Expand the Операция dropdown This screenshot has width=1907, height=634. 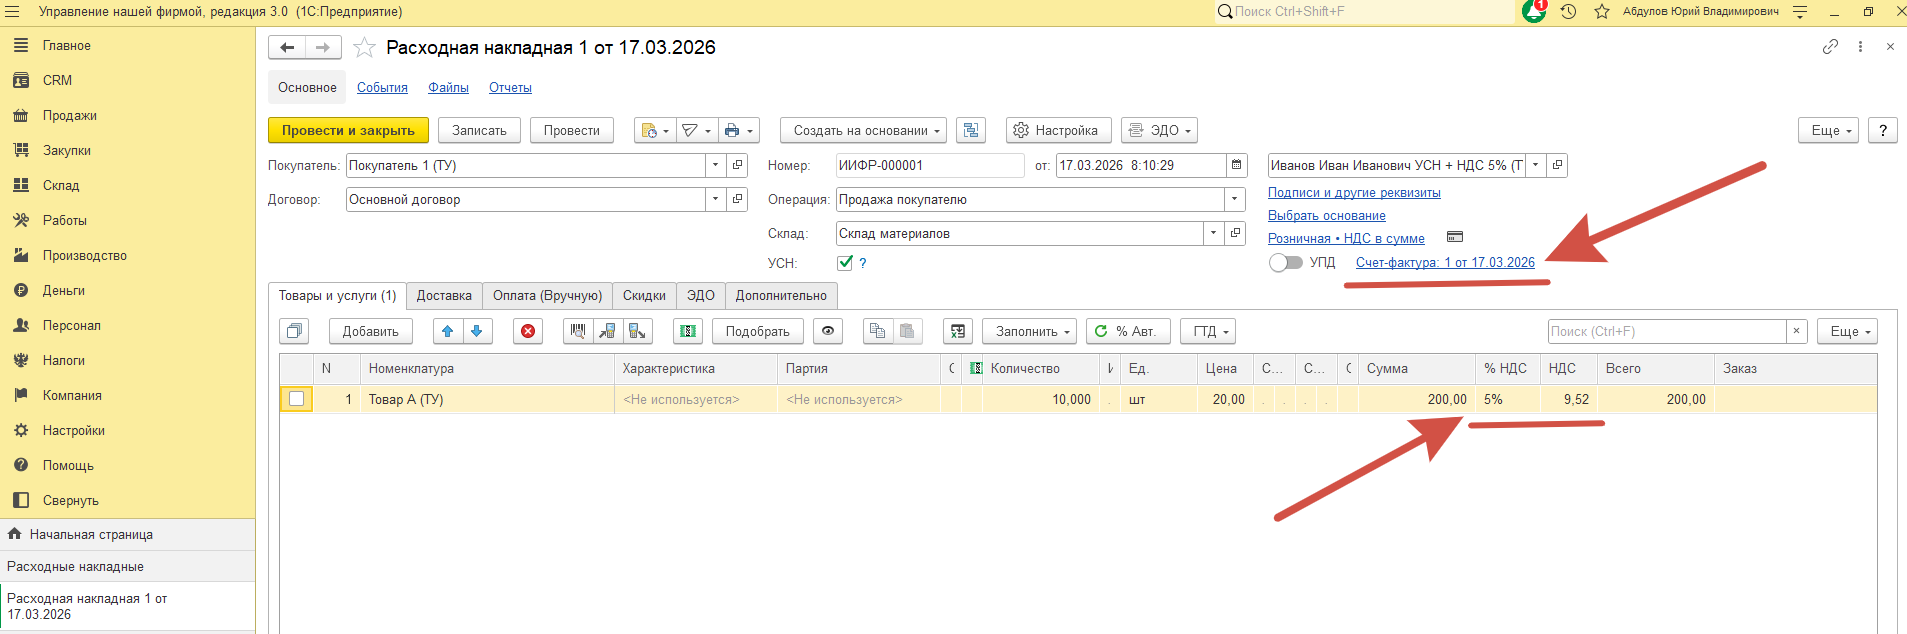pos(1235,199)
